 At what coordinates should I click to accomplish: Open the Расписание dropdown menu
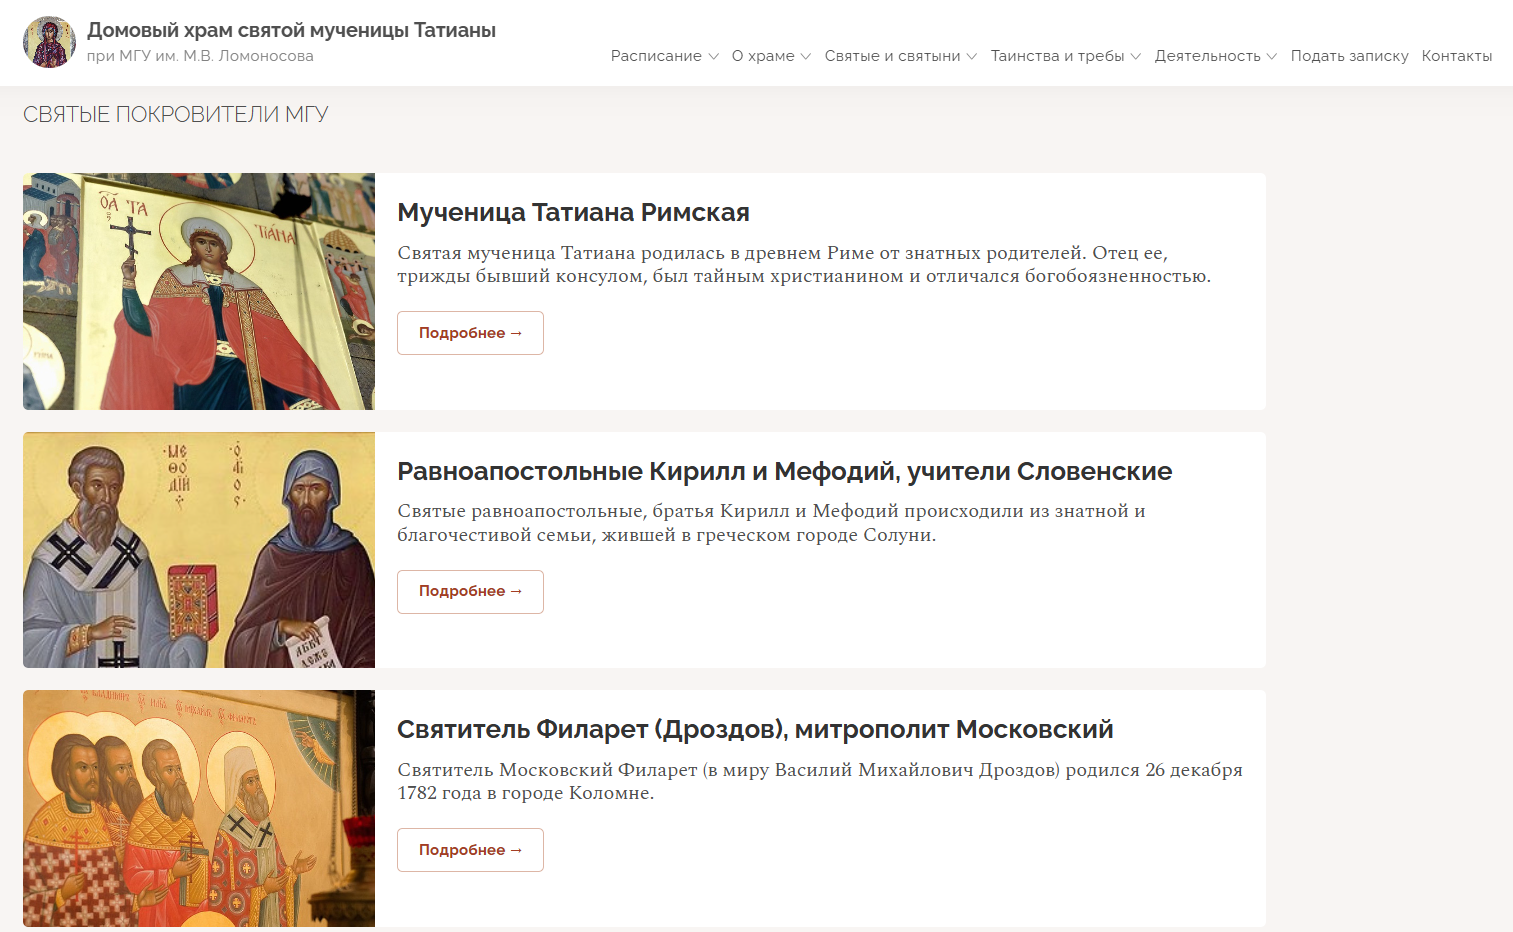click(x=665, y=56)
